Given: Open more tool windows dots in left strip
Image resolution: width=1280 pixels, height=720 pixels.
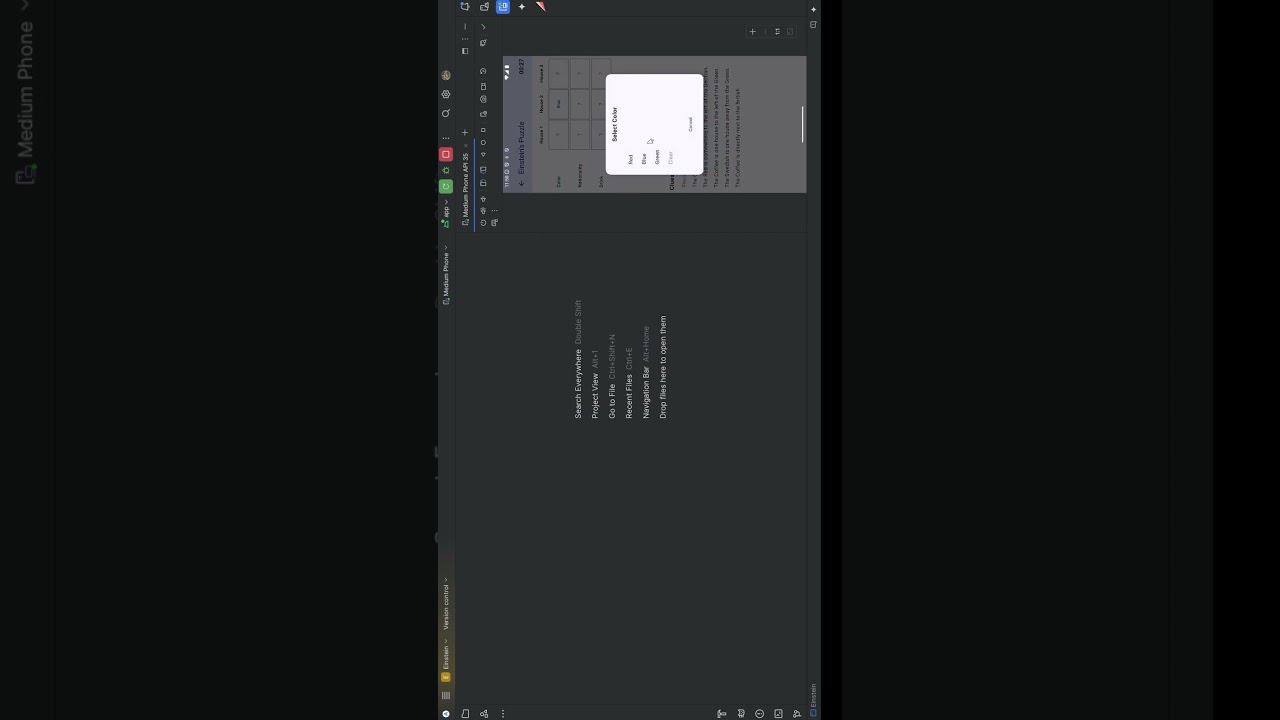Looking at the screenshot, I should pyautogui.click(x=503, y=713).
